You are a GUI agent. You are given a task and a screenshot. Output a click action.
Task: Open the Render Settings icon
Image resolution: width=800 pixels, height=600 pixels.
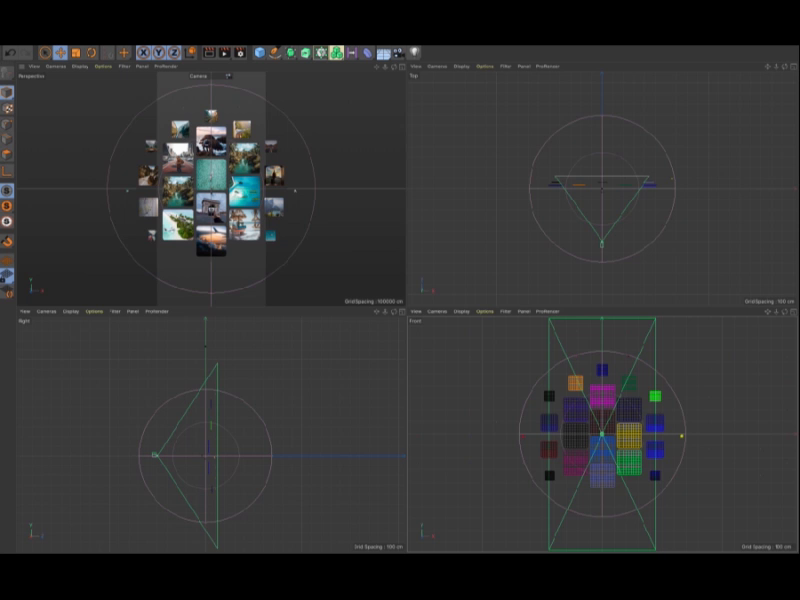(240, 52)
